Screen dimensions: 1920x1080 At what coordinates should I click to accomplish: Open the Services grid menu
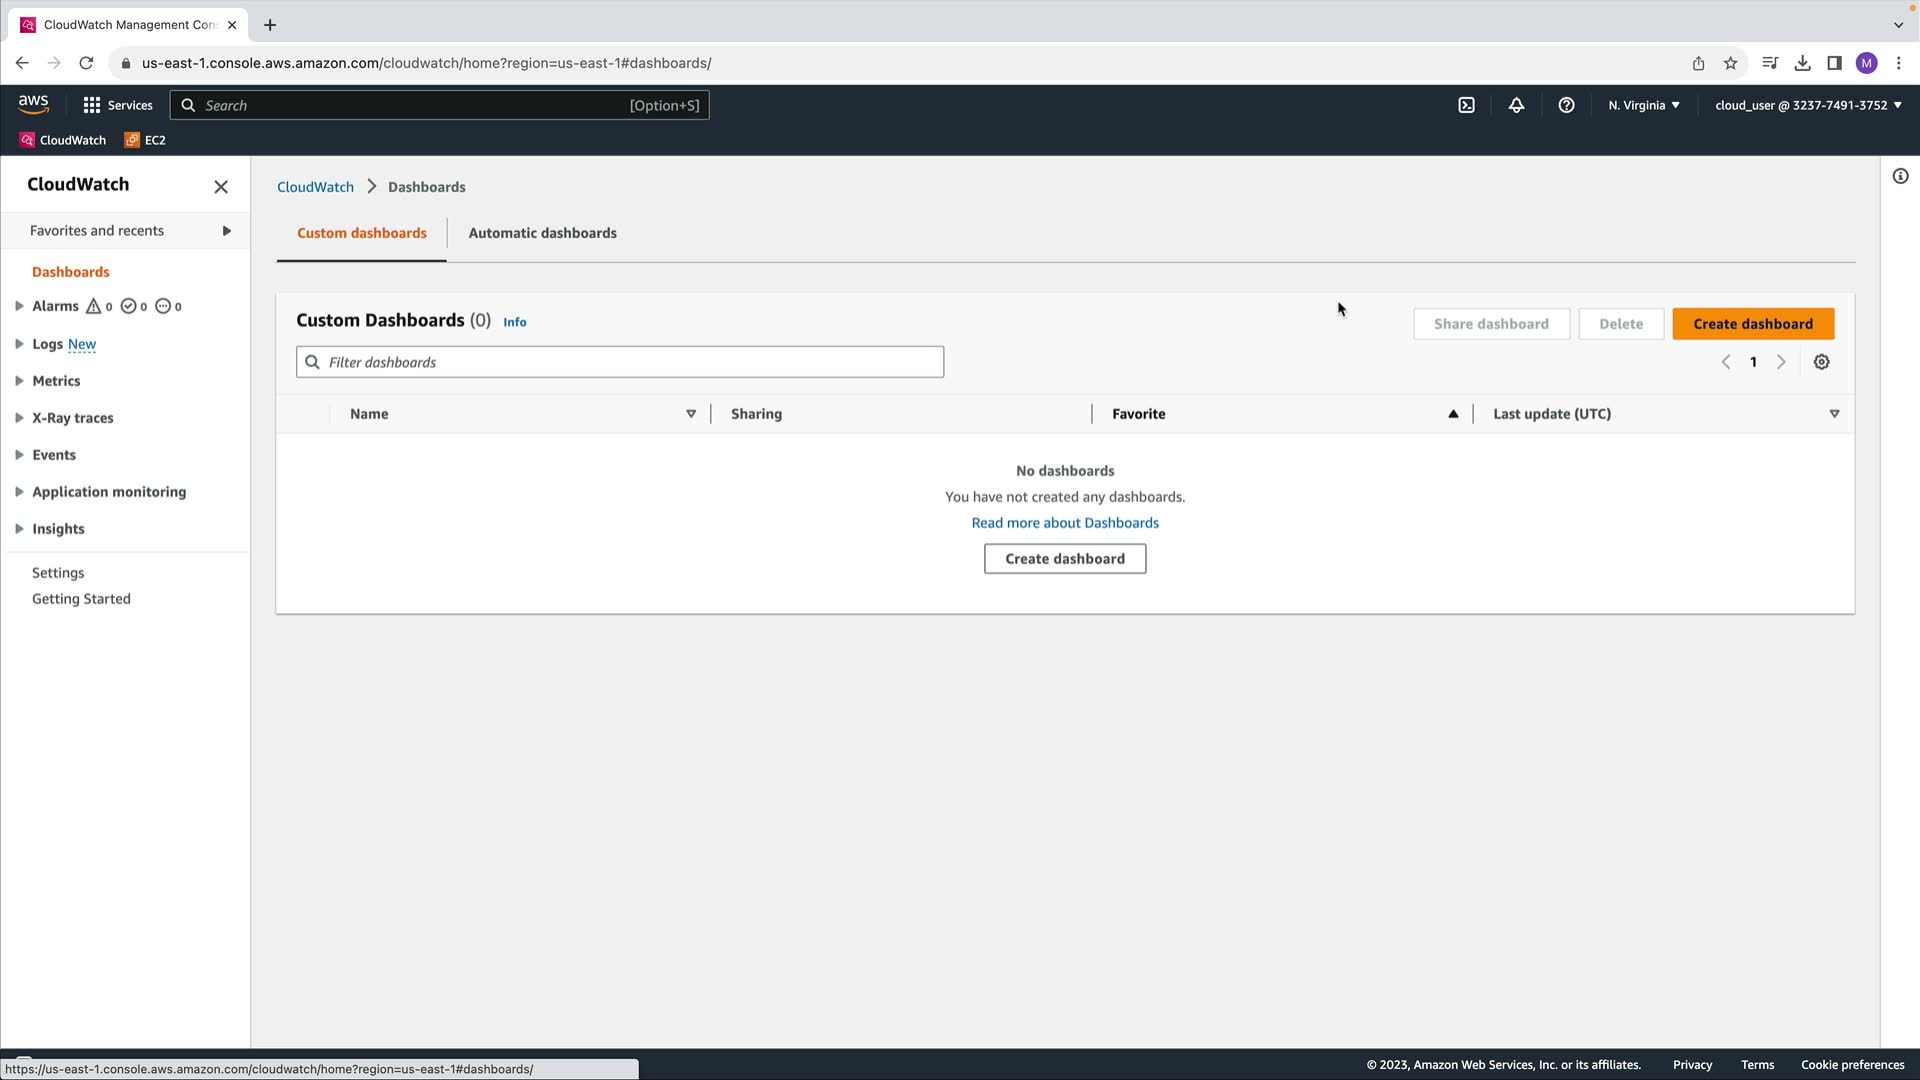tap(117, 105)
